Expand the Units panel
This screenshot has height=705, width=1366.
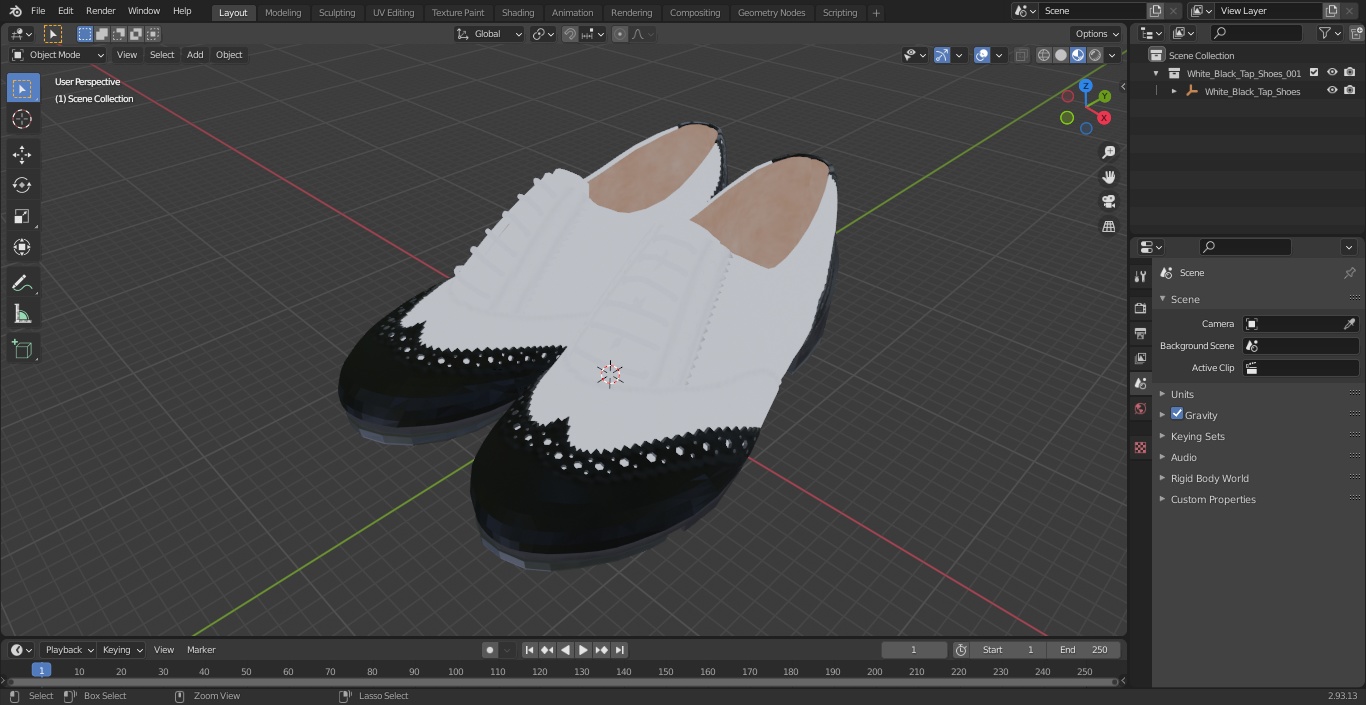tap(1182, 394)
